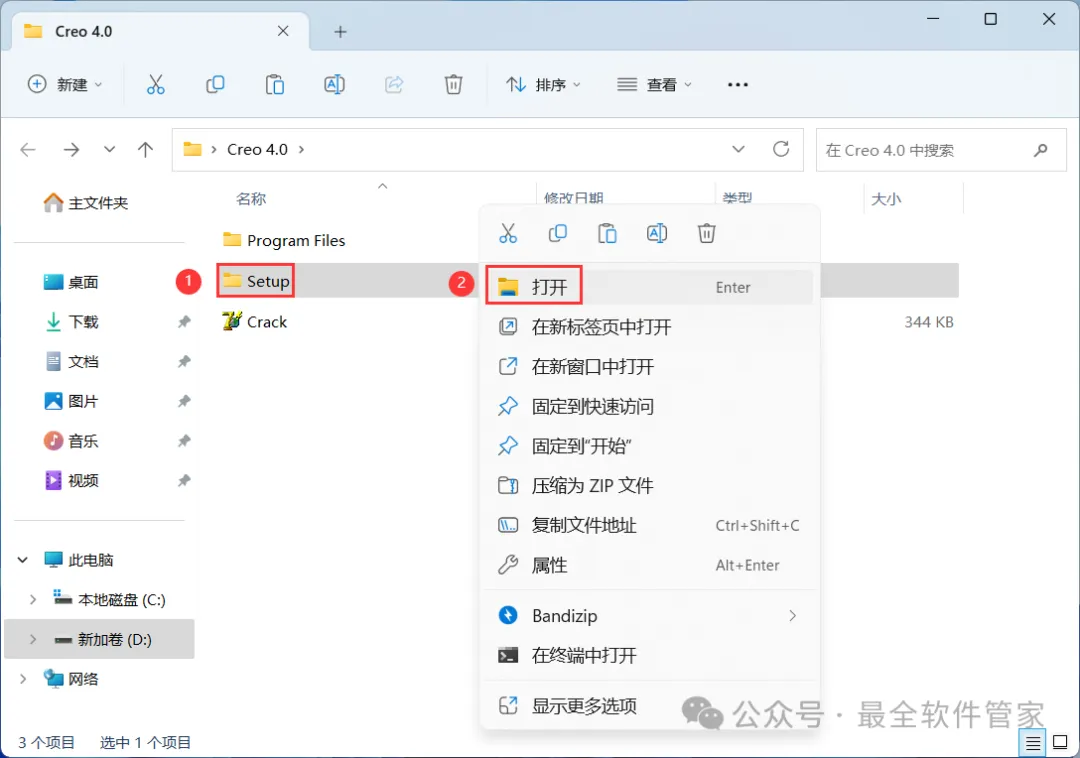Expand the 本地磁盘 (C:) node

[32, 600]
